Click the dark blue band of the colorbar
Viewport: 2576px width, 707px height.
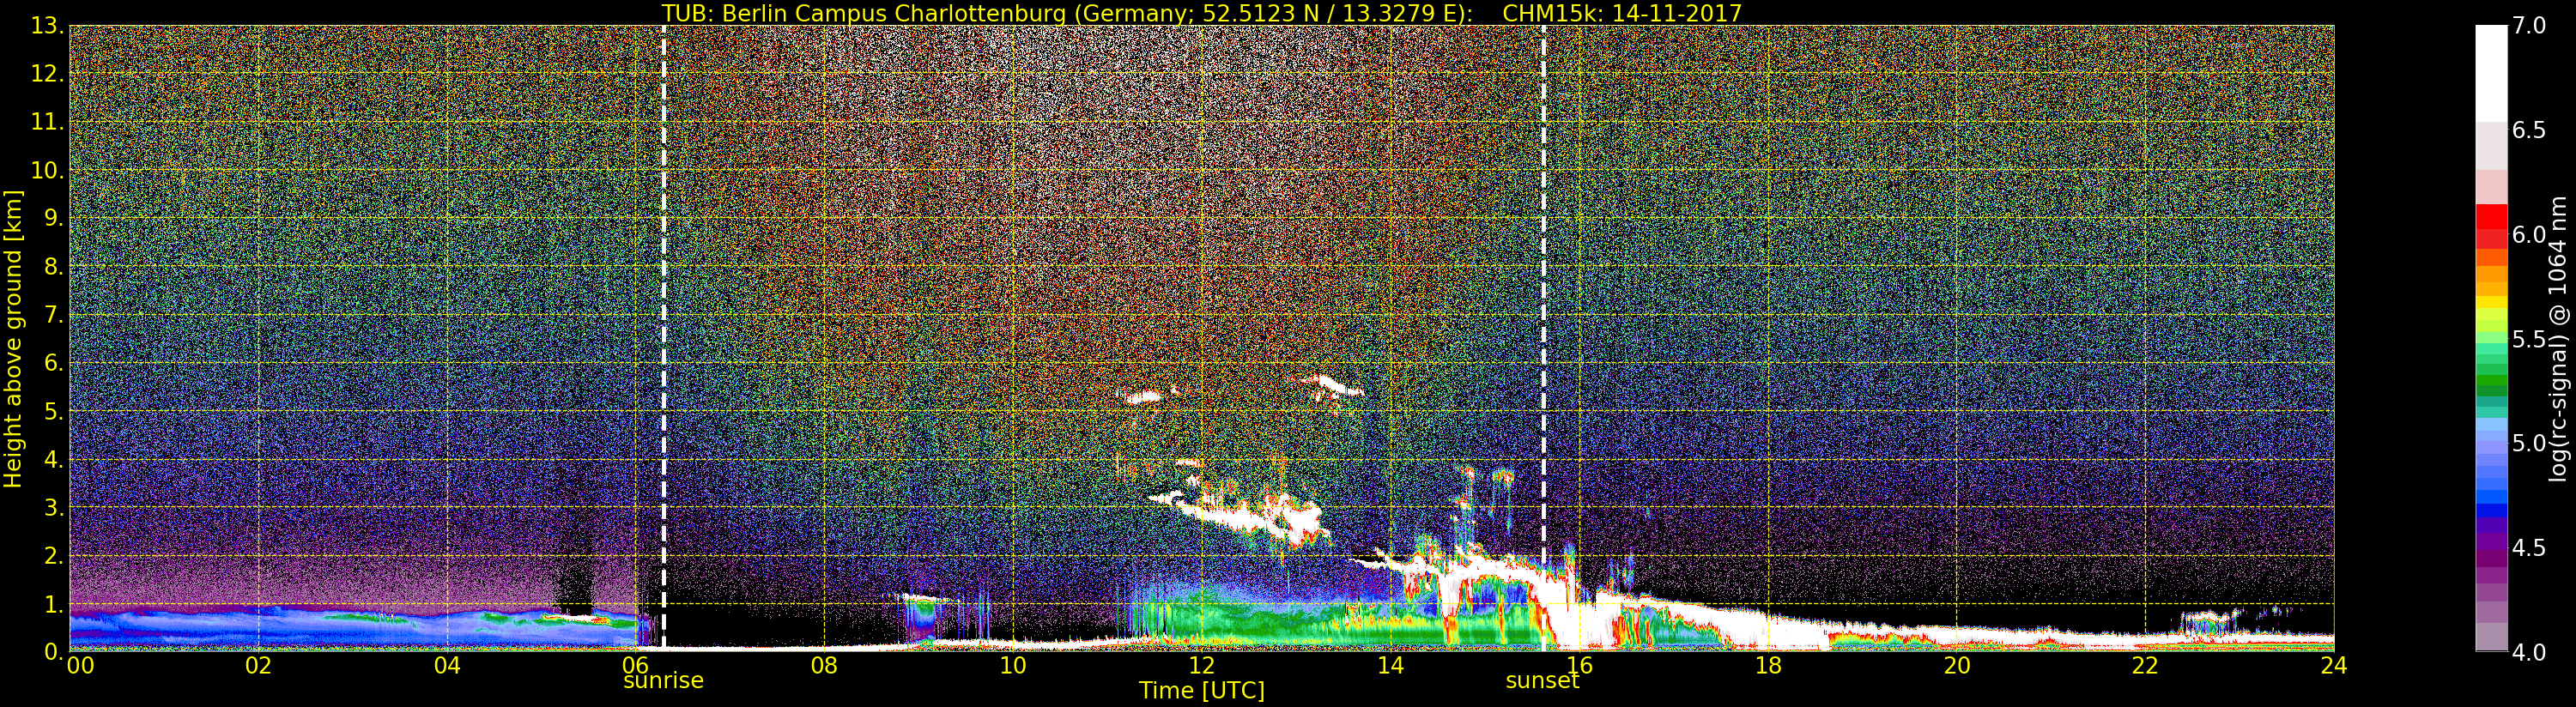click(2491, 510)
